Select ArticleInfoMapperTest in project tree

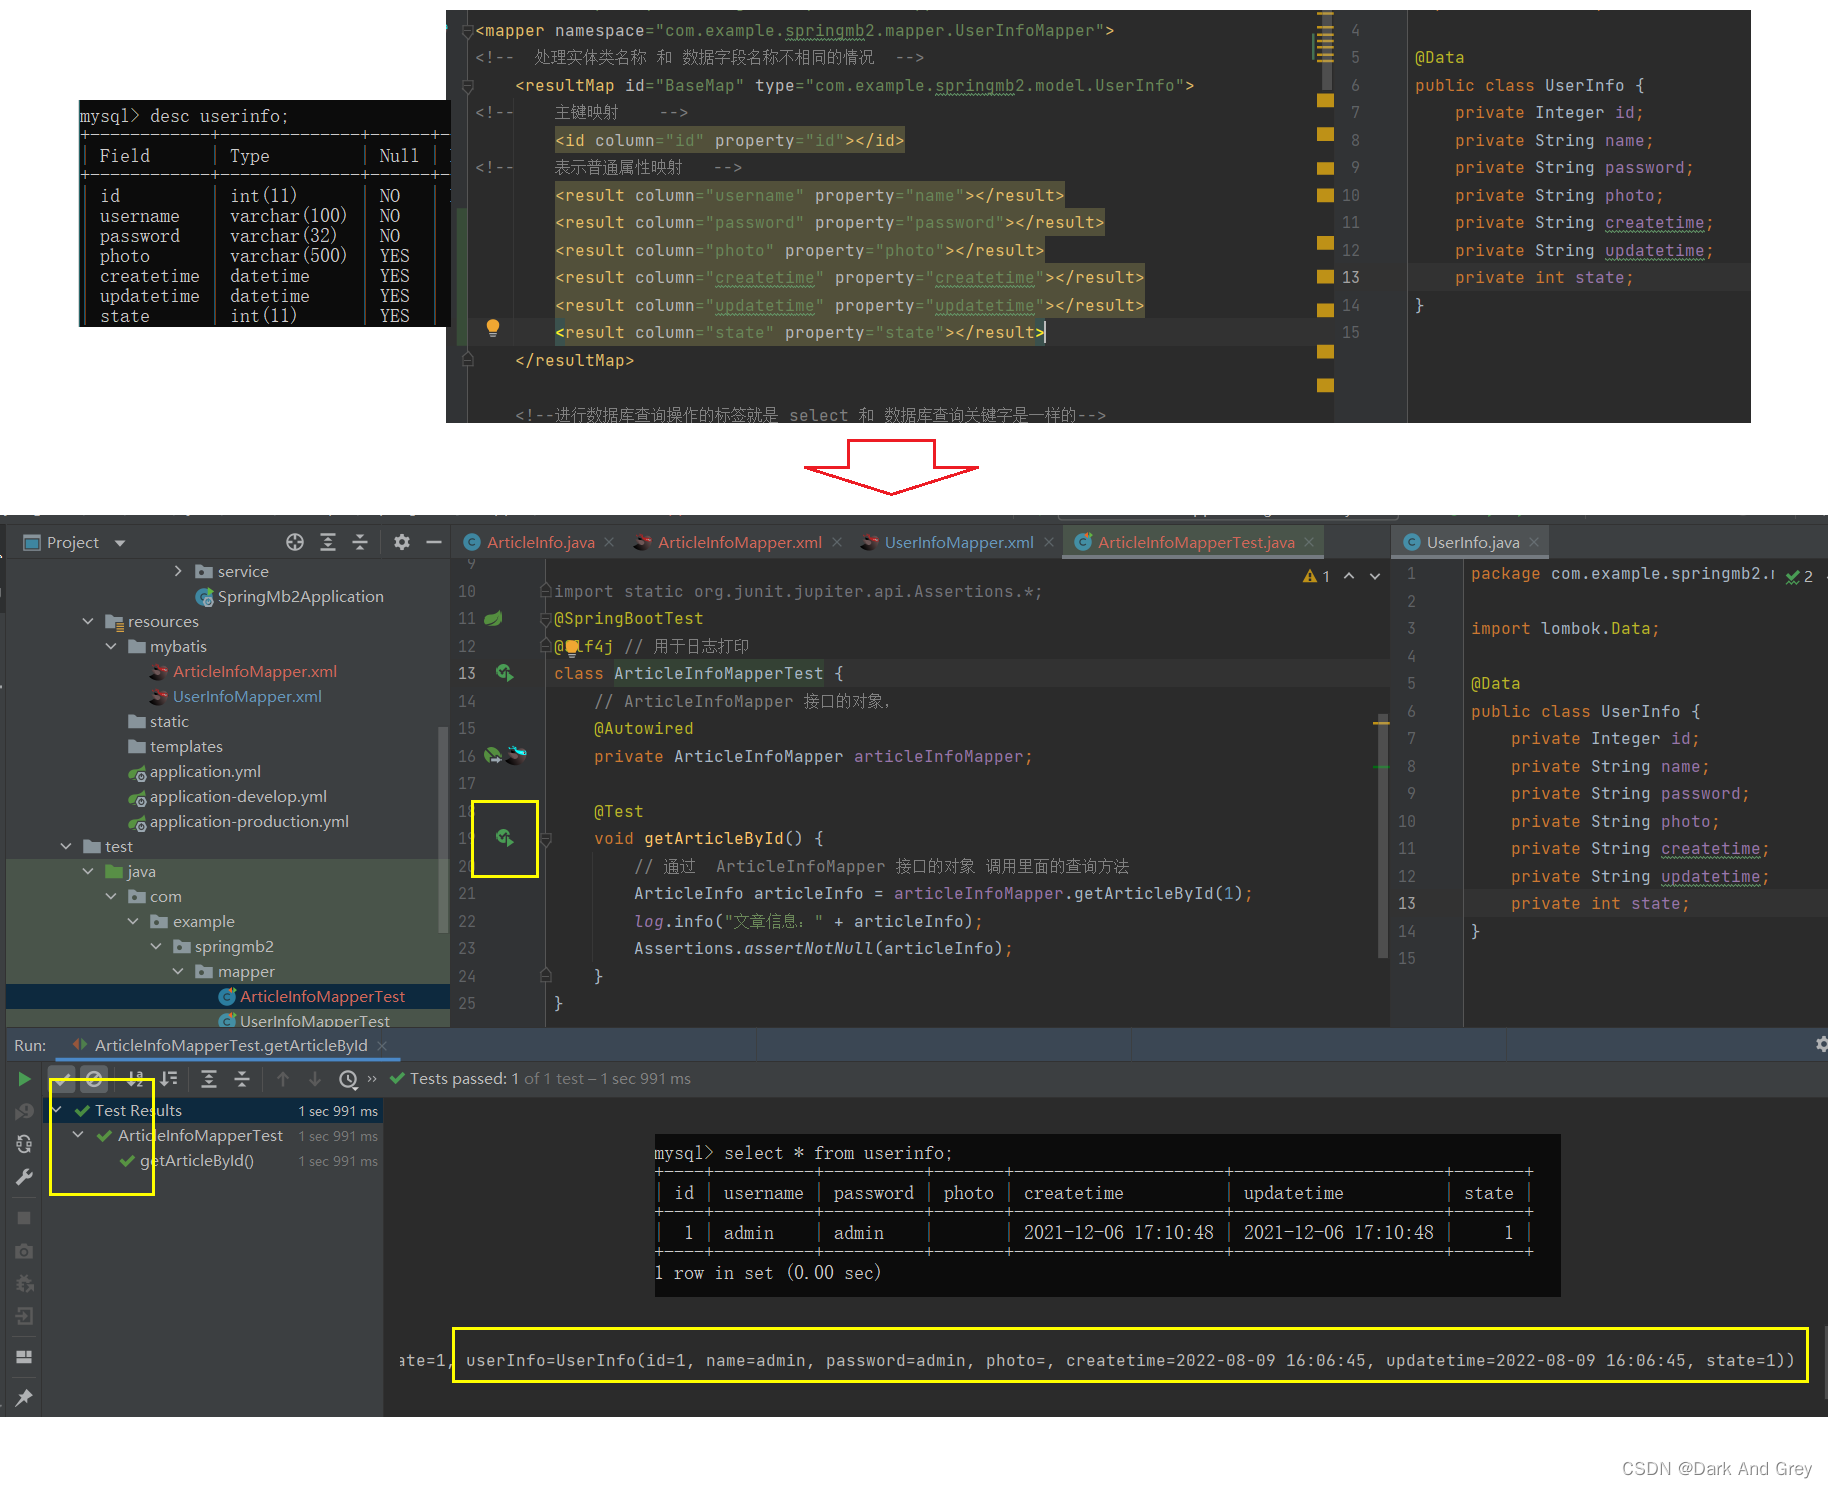click(x=322, y=997)
